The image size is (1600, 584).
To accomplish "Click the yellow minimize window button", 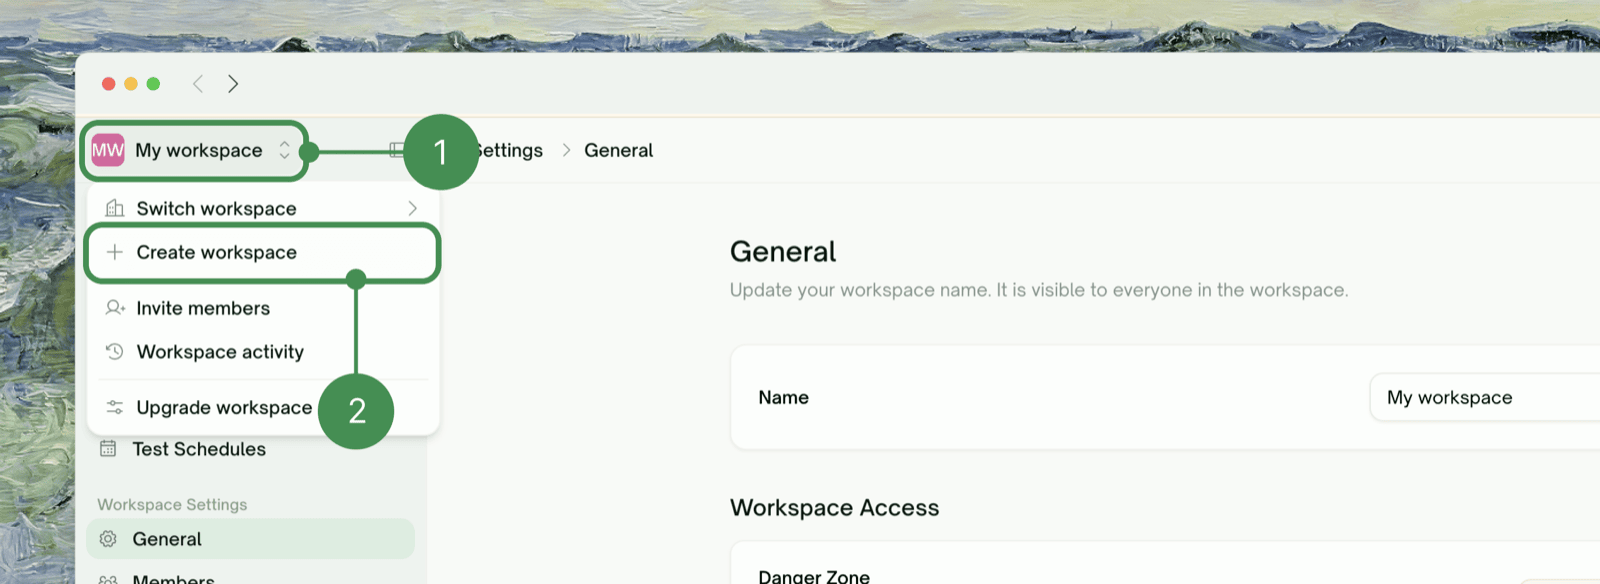I will tap(131, 84).
